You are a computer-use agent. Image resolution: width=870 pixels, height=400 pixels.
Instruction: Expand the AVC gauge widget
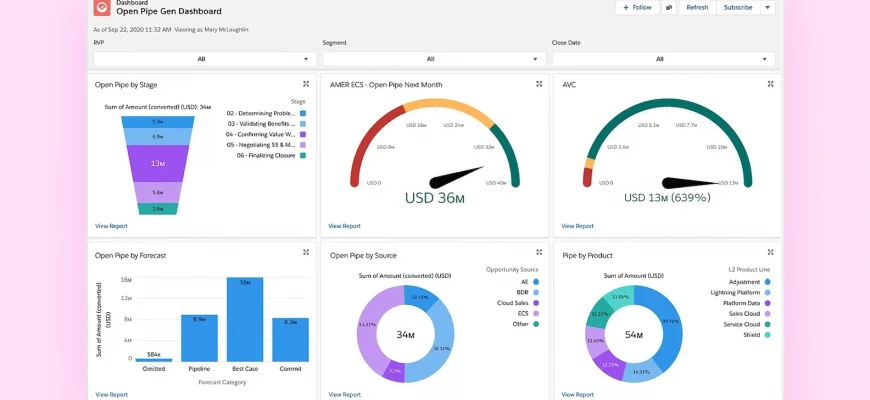pos(771,84)
